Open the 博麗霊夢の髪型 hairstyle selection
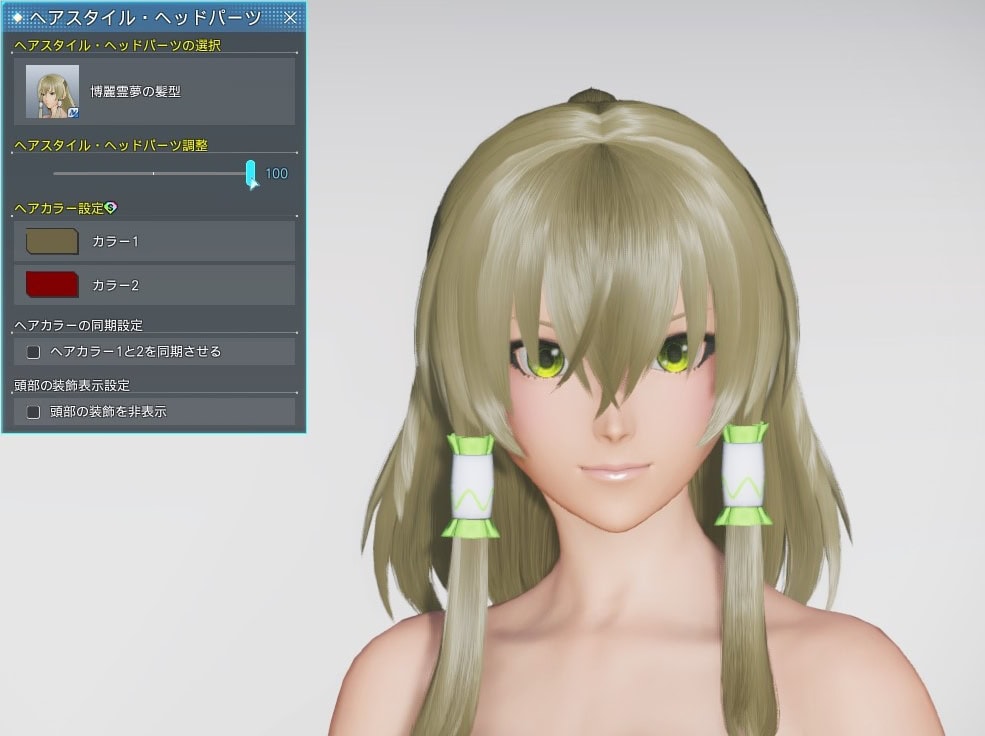The image size is (985, 736). pos(154,91)
